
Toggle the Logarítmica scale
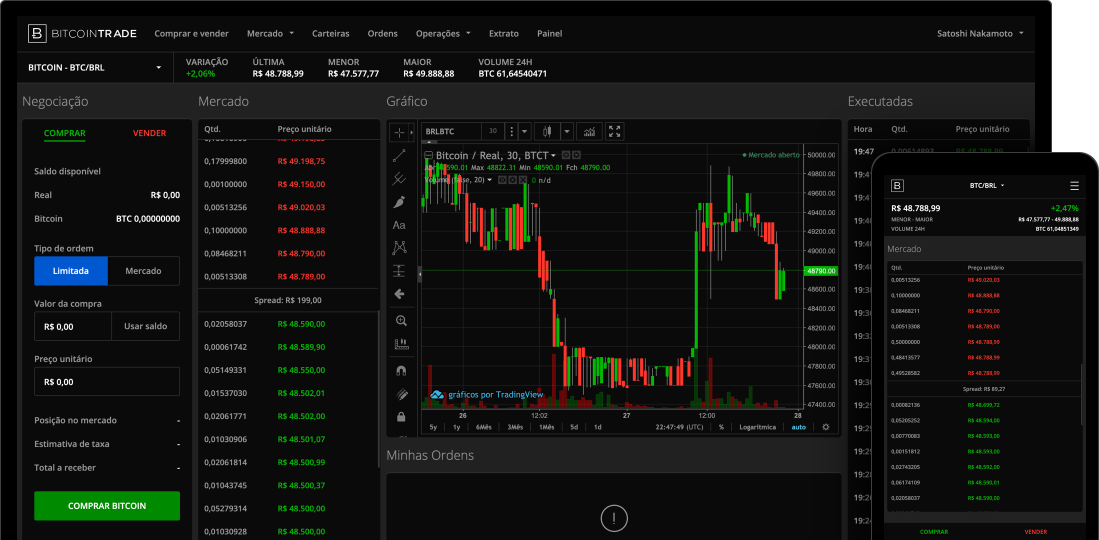click(x=758, y=427)
